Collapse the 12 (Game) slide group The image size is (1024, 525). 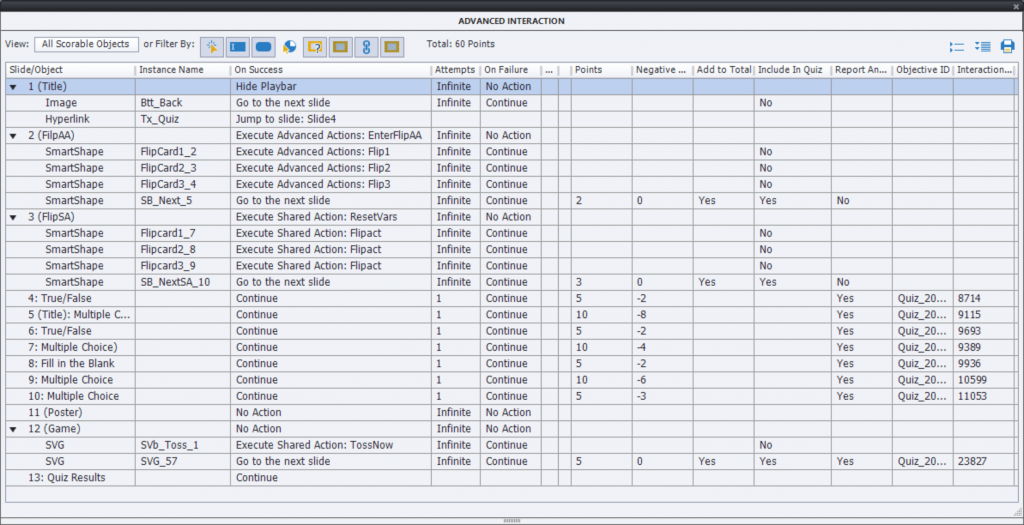tap(13, 429)
